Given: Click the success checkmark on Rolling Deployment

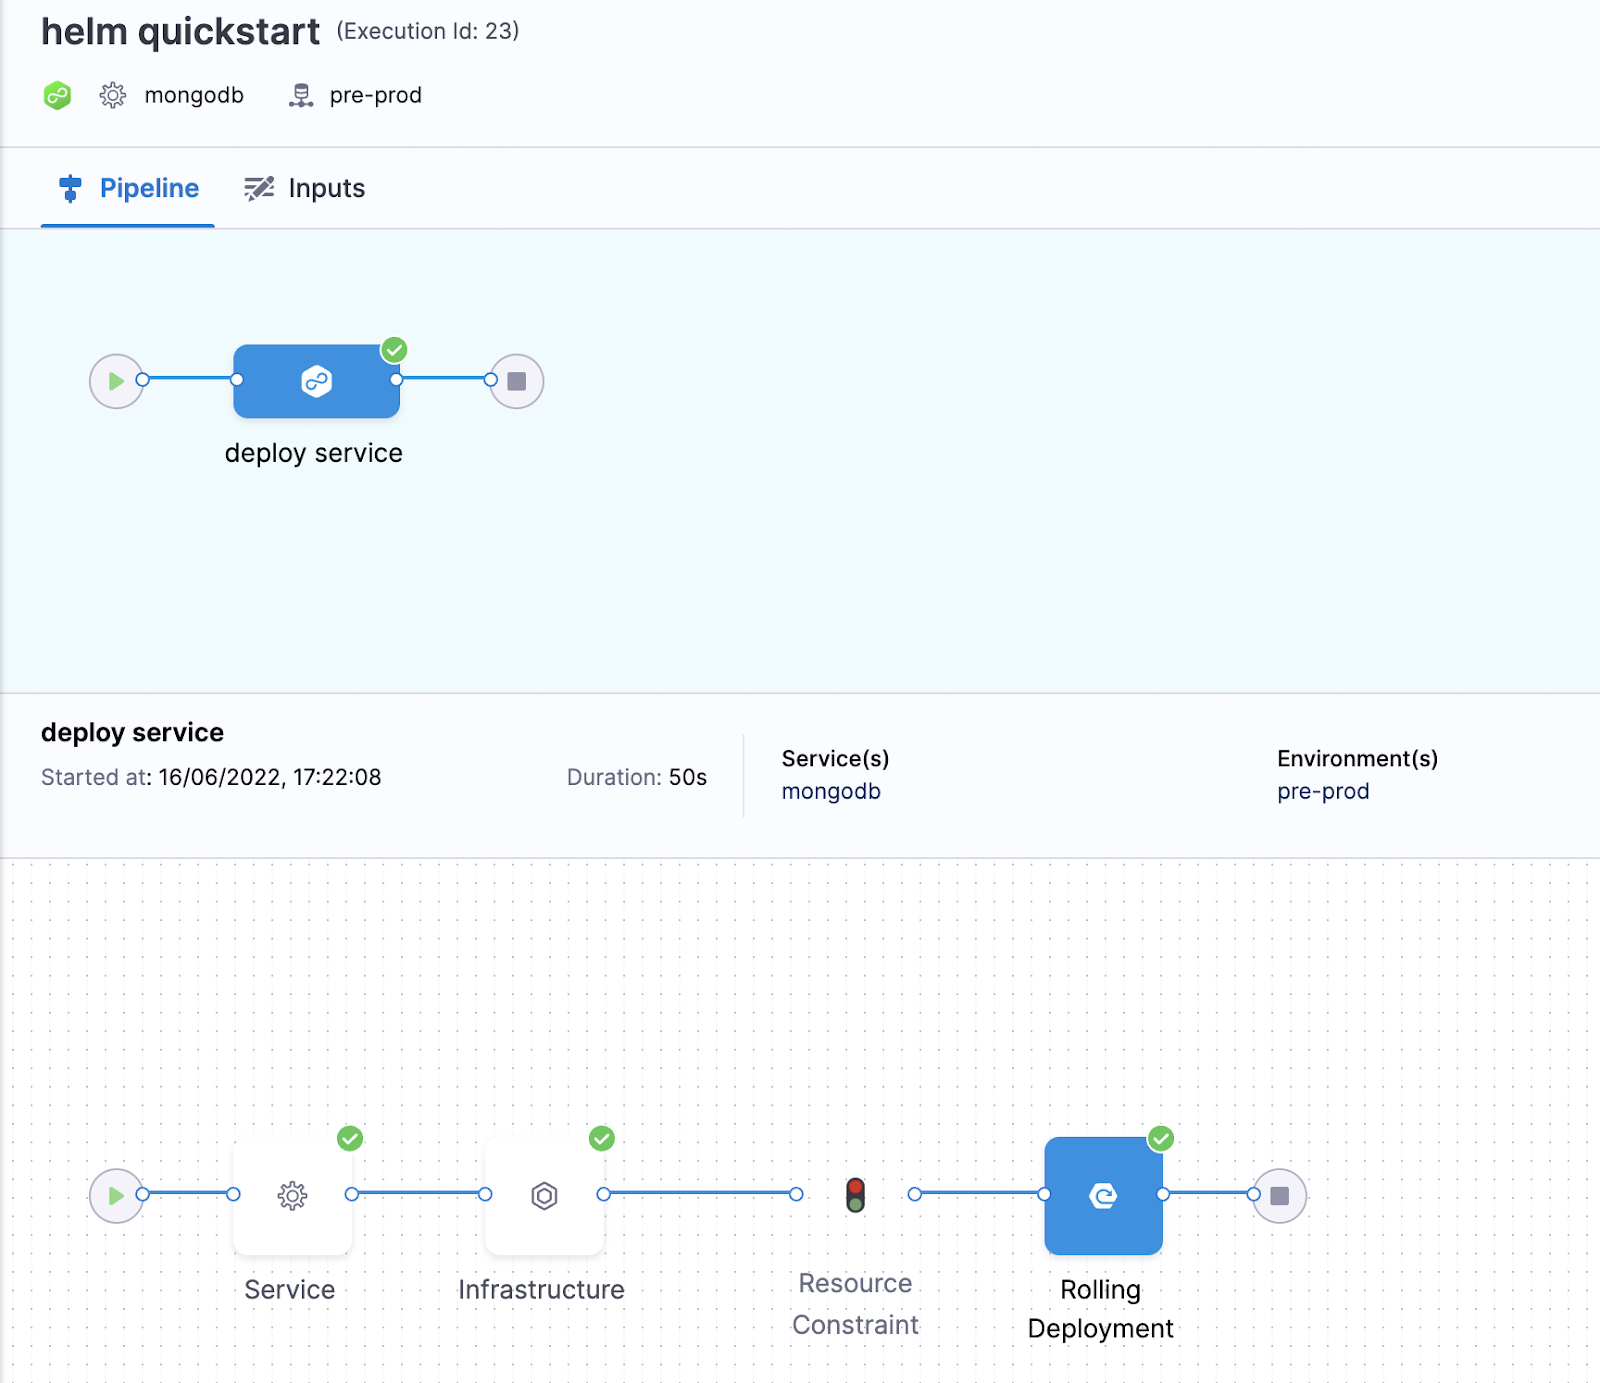Looking at the screenshot, I should click(1161, 1139).
